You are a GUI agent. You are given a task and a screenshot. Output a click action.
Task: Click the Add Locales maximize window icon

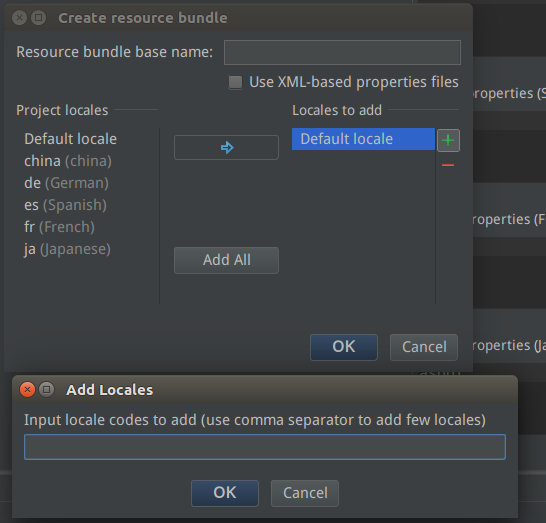pos(46,389)
